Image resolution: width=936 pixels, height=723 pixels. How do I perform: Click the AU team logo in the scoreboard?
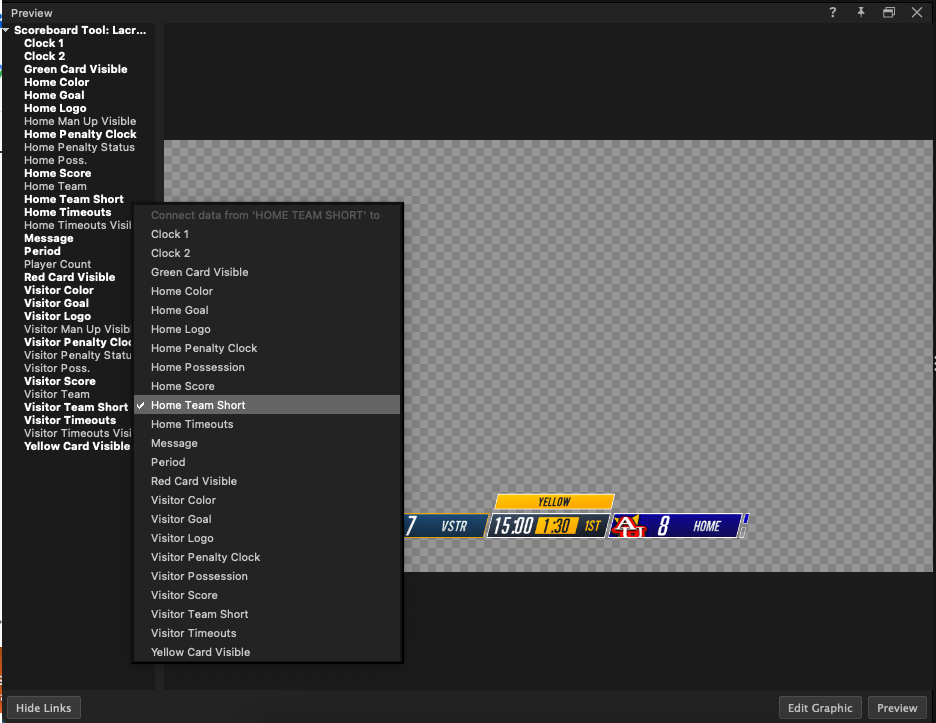[630, 526]
